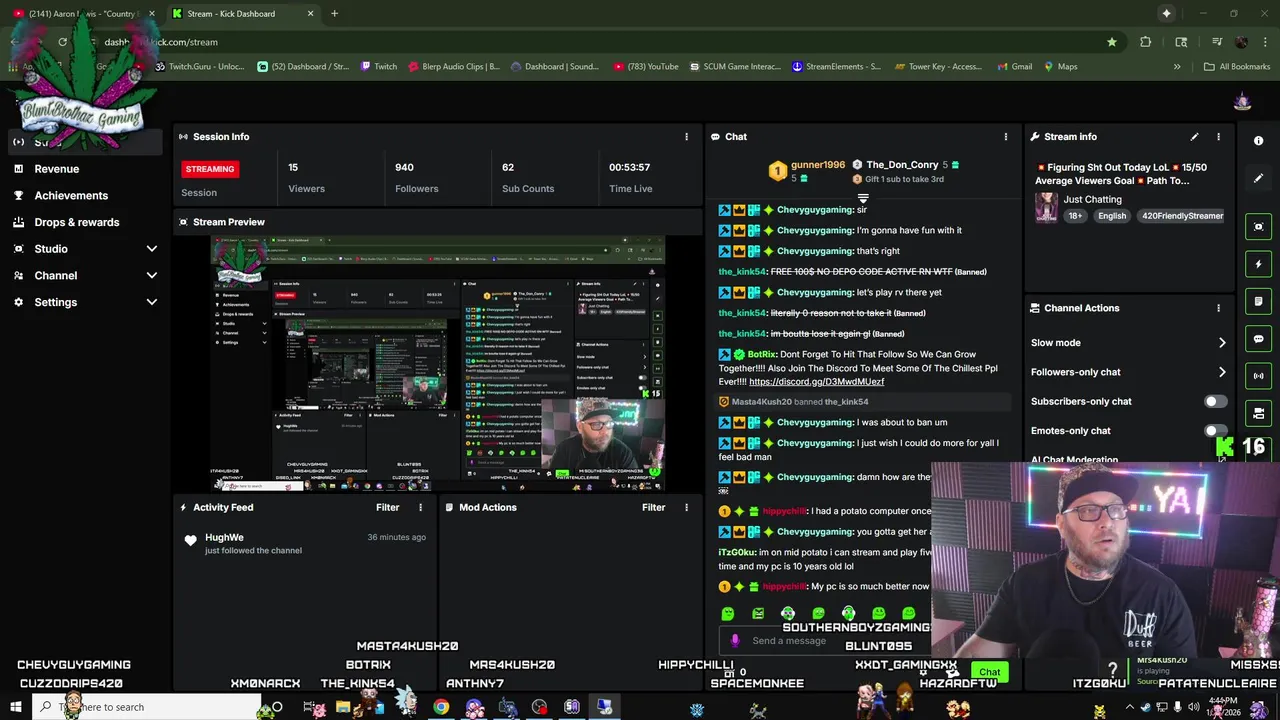Open browser extensions puzzle icon
Viewport: 1280px width, 720px height.
click(1146, 42)
